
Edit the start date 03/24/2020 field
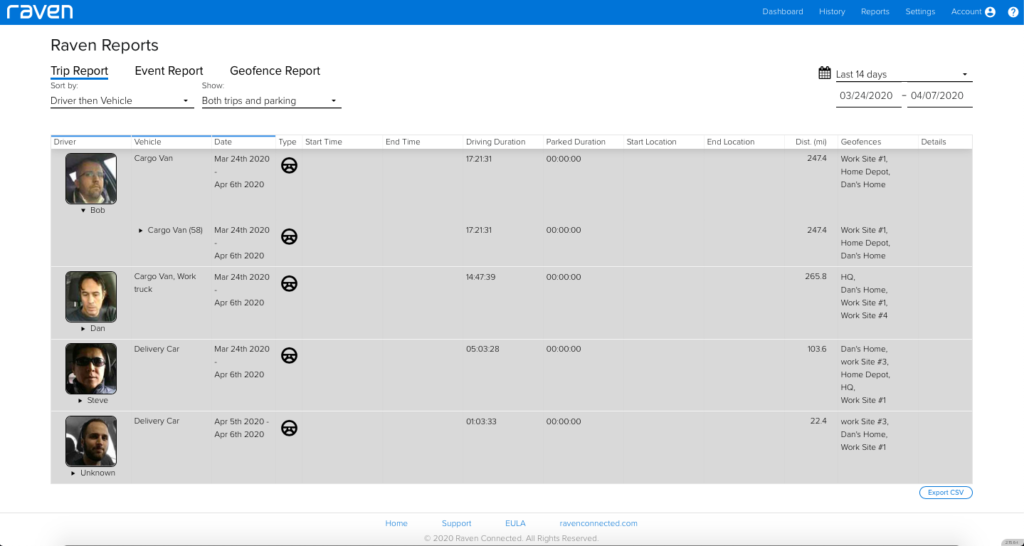pos(869,95)
